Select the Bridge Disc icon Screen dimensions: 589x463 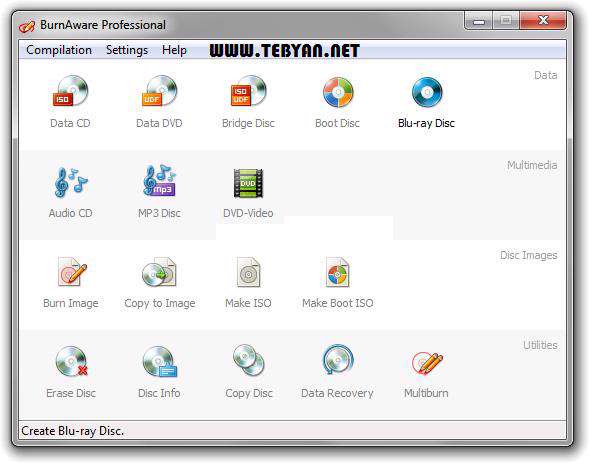coord(248,91)
